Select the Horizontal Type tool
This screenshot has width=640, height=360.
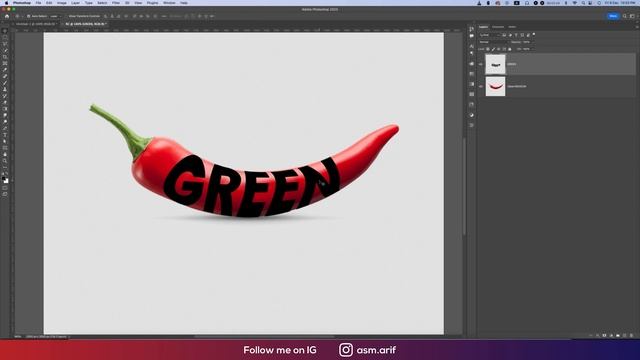pyautogui.click(x=5, y=135)
